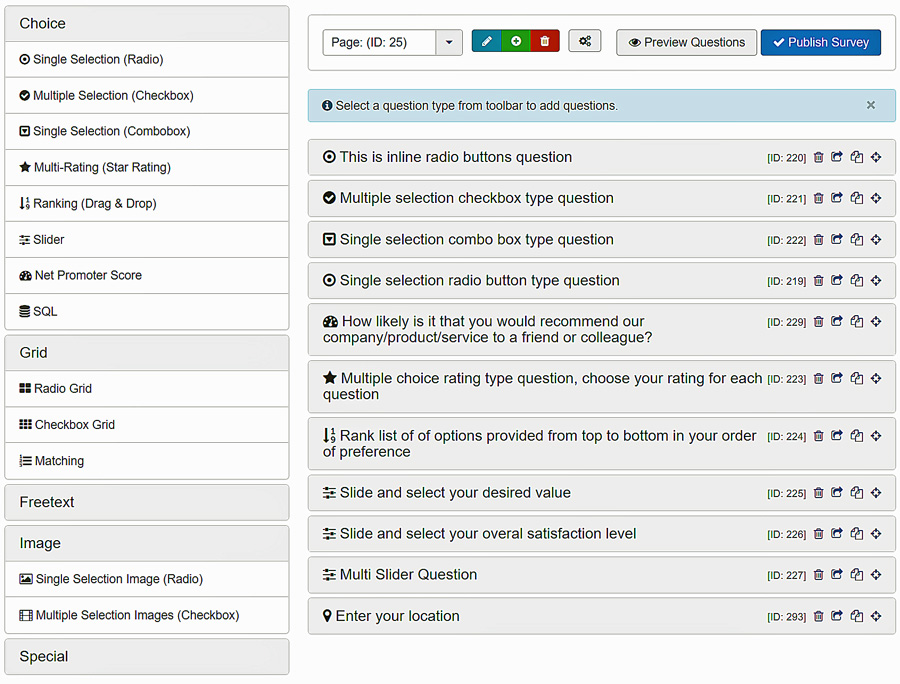Click the blue pencil edit page icon
The image size is (900, 684).
(x=486, y=41)
